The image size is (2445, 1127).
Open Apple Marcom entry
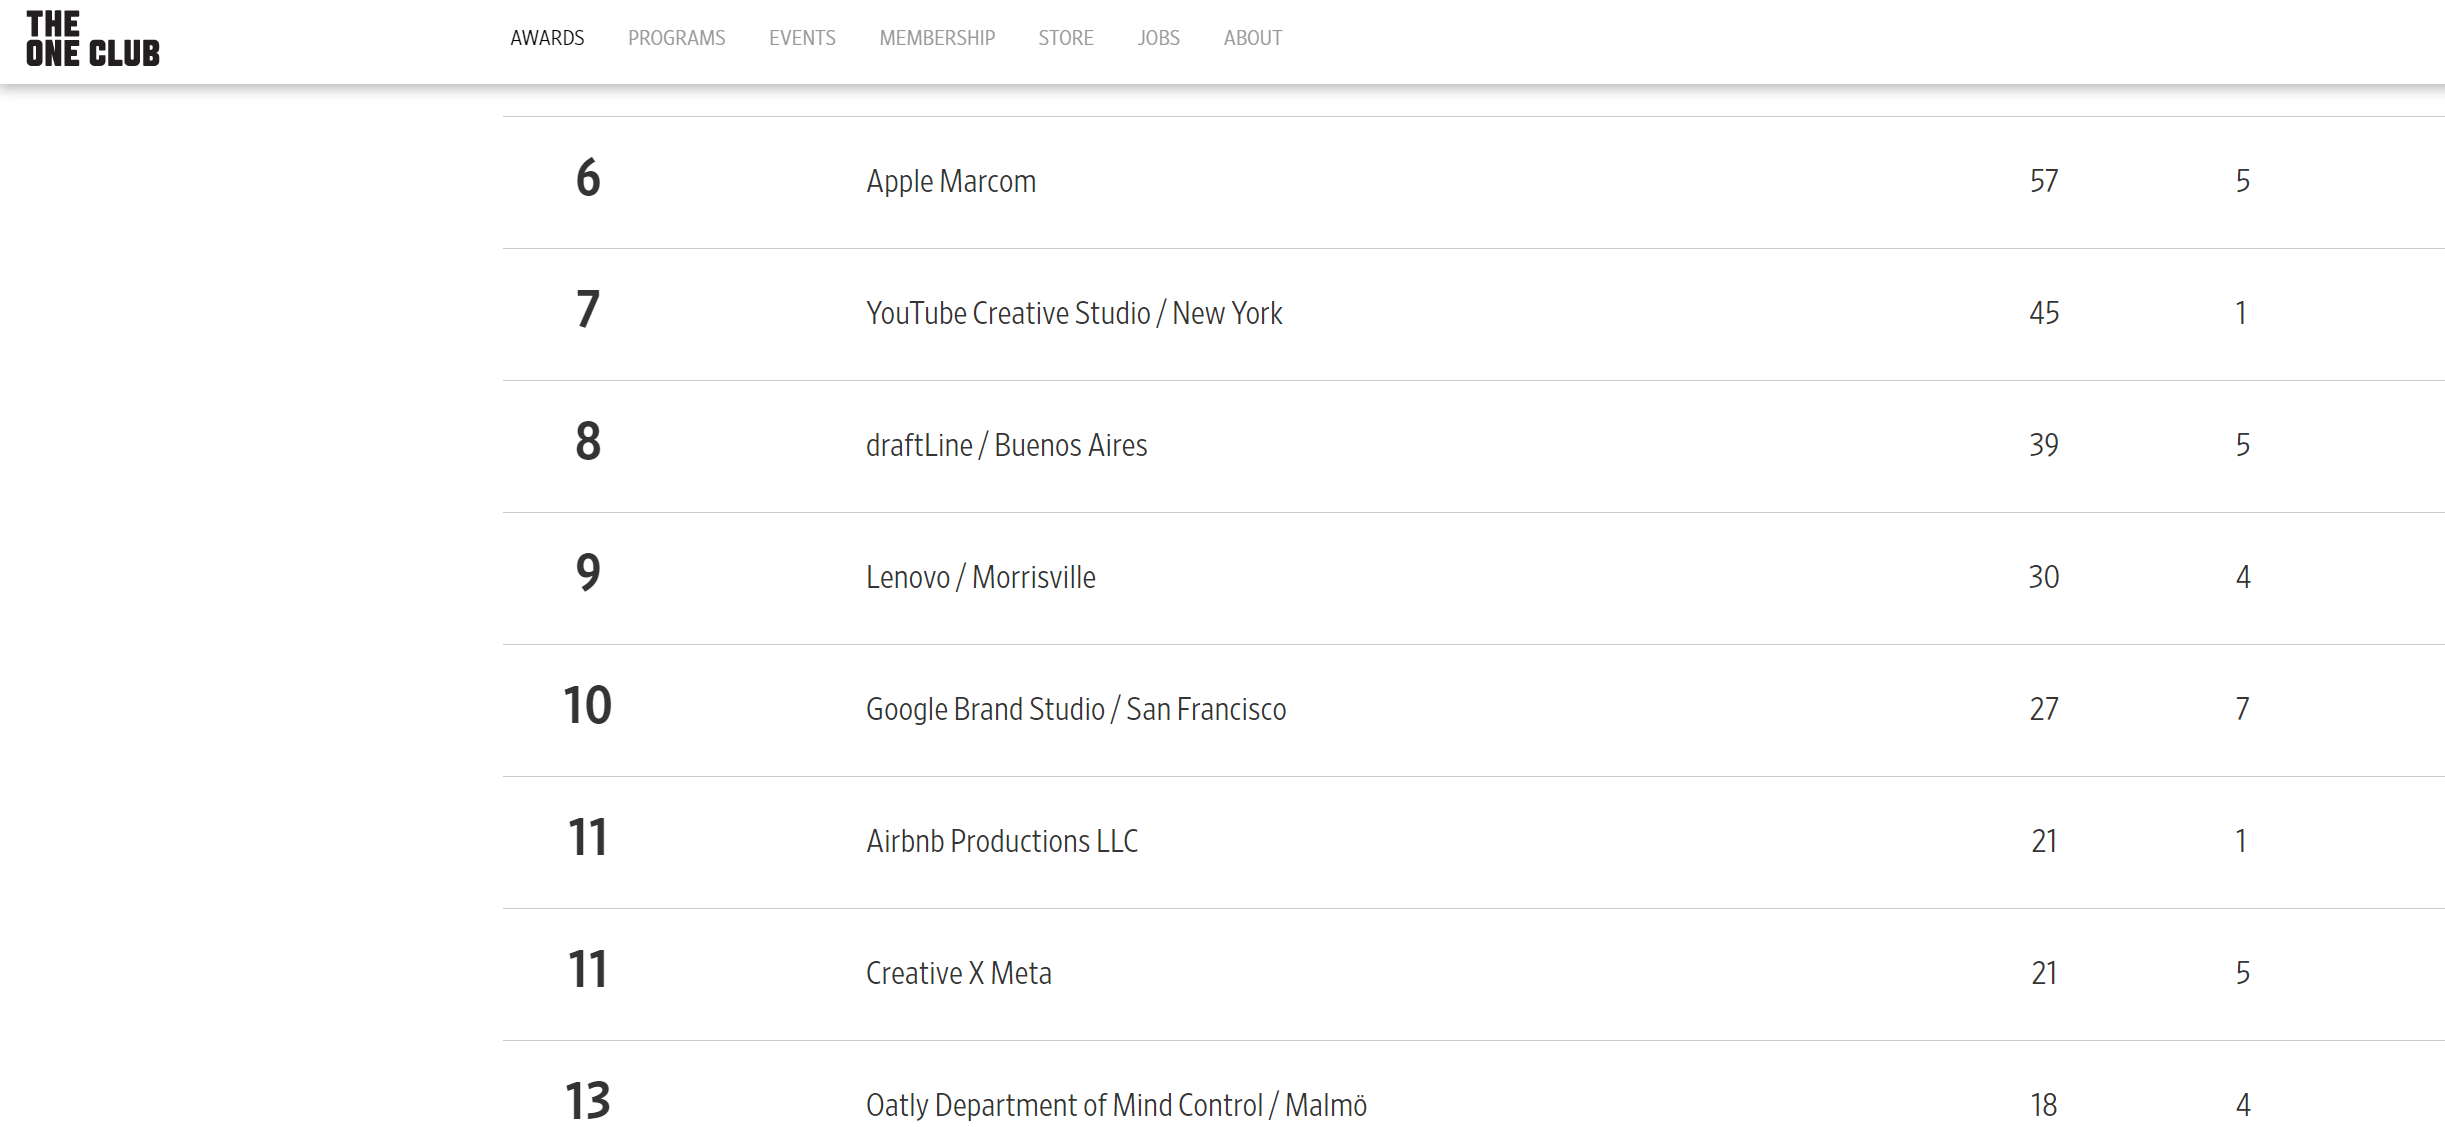pos(951,182)
